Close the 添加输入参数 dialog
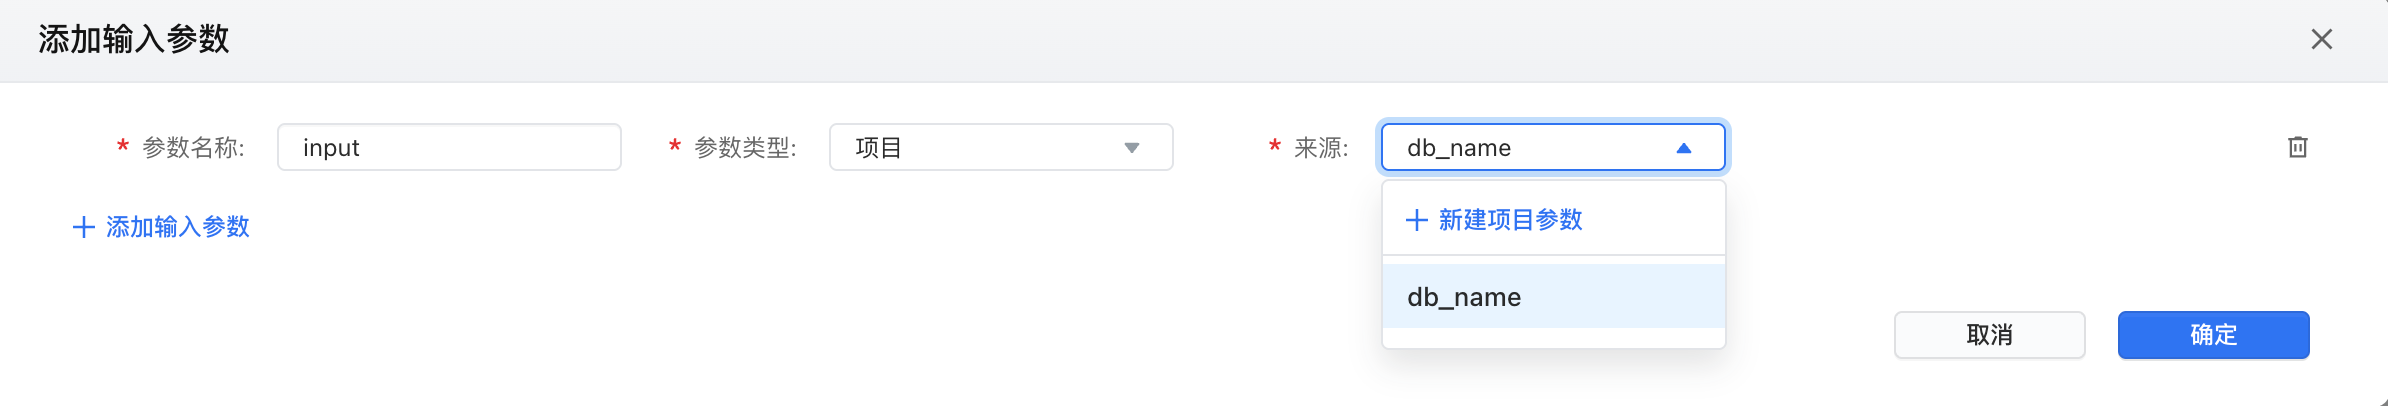 (x=2322, y=39)
